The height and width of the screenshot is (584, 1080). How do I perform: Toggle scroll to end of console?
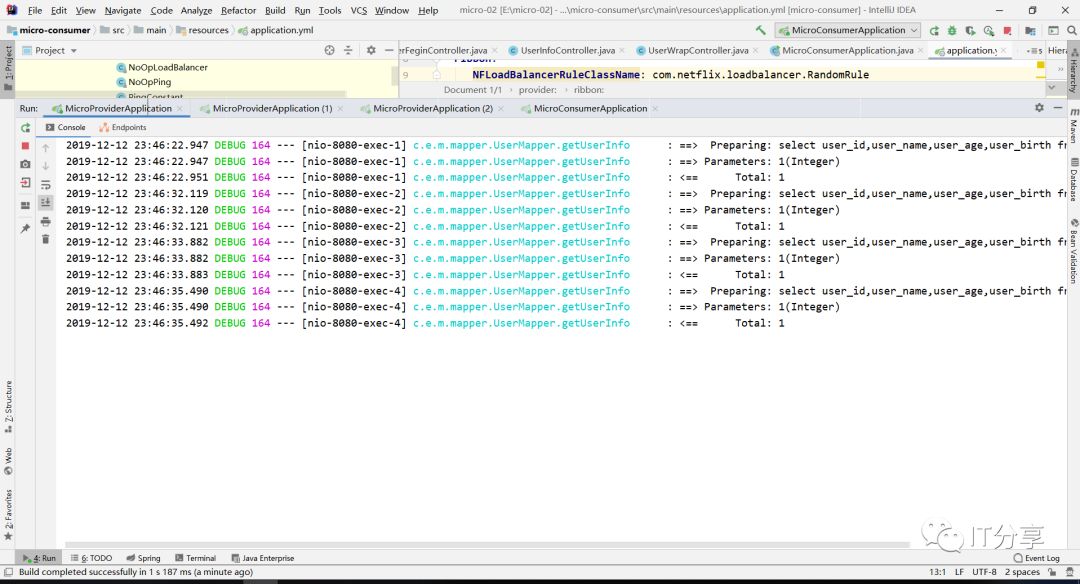pos(45,202)
